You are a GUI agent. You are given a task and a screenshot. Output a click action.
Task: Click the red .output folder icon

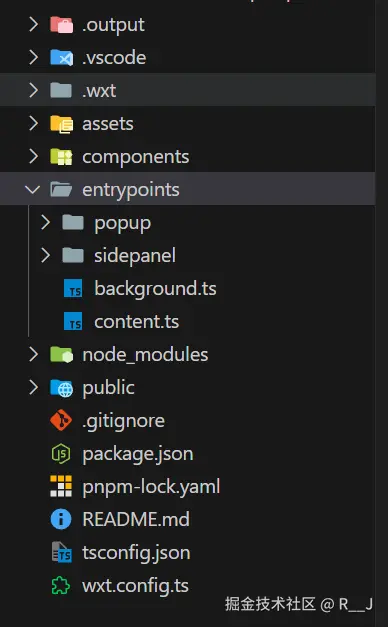[61, 25]
